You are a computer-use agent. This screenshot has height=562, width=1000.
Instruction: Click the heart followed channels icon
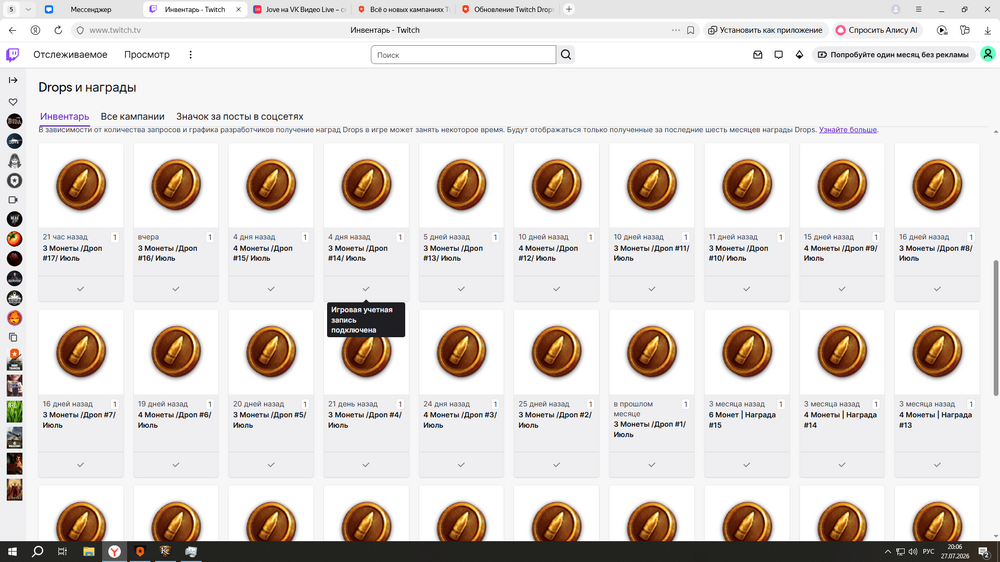pos(13,102)
